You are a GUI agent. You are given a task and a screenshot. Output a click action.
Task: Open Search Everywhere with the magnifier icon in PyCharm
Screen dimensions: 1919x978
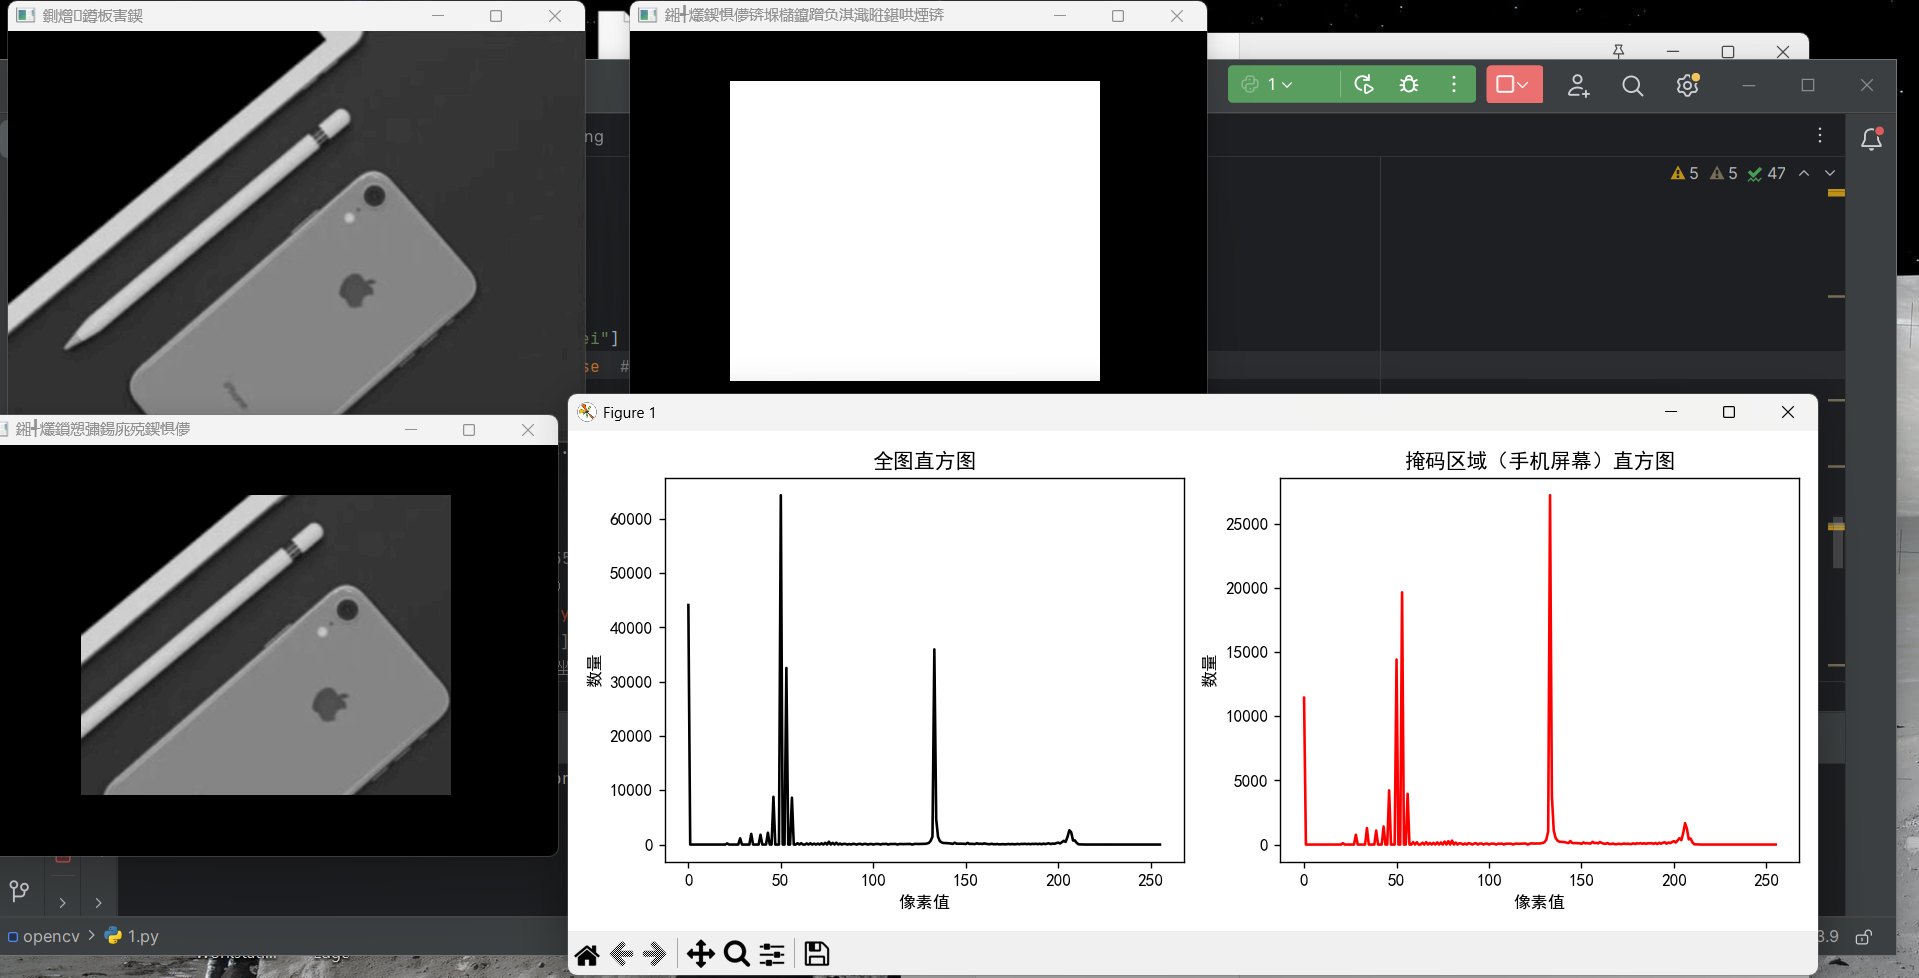(1633, 86)
